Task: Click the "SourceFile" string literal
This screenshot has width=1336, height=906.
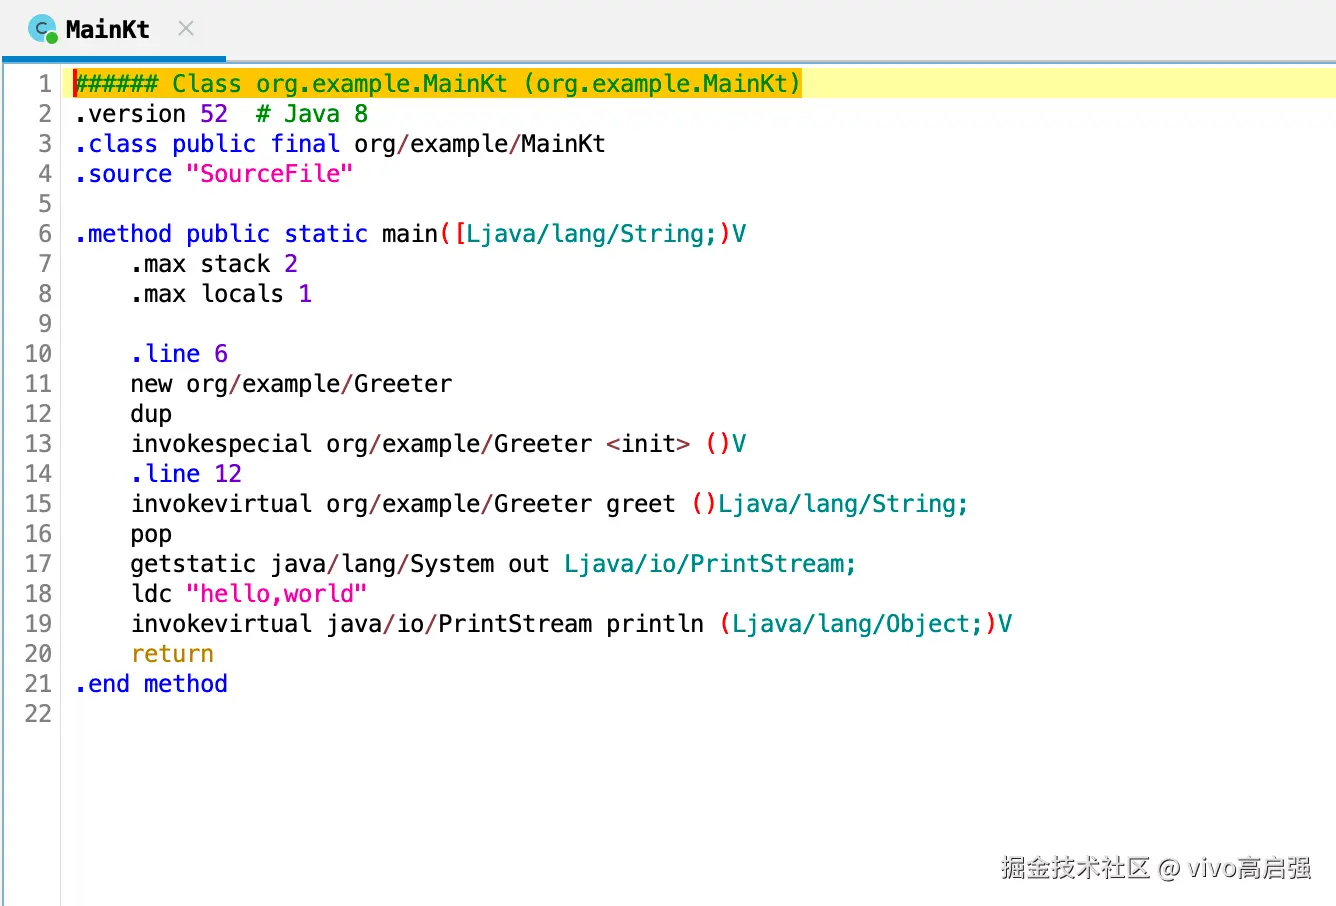Action: [x=269, y=174]
